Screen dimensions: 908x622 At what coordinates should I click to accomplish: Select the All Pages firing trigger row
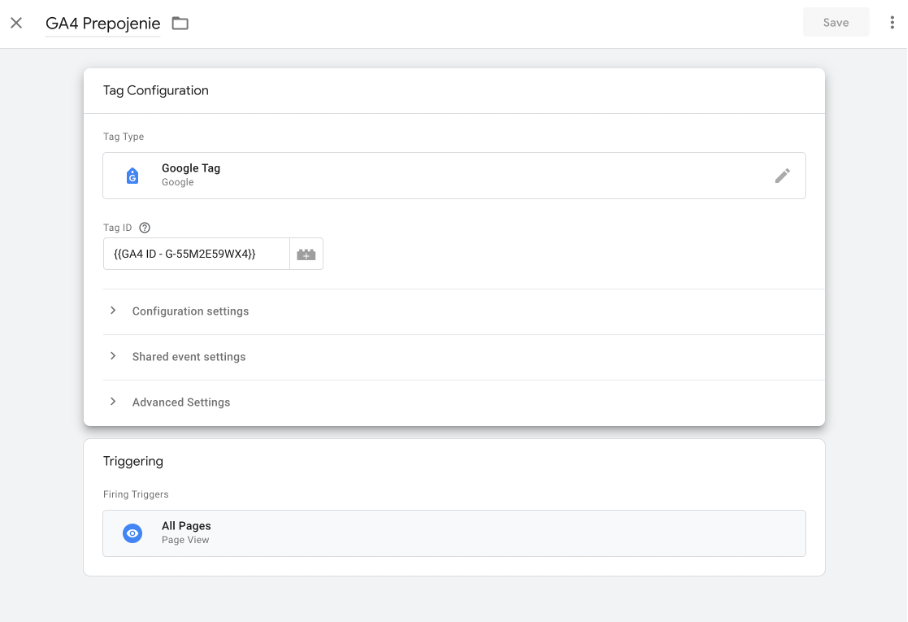[x=453, y=533]
